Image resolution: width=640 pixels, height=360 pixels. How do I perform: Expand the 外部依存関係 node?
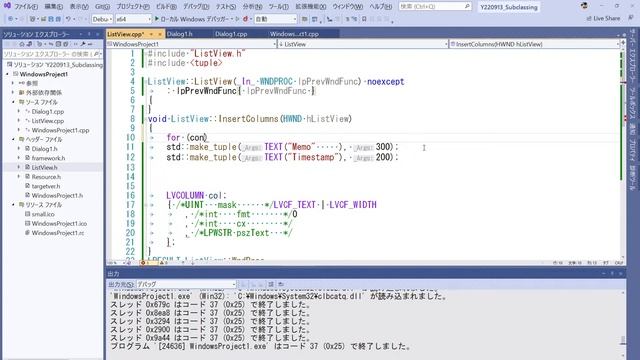tap(13, 93)
